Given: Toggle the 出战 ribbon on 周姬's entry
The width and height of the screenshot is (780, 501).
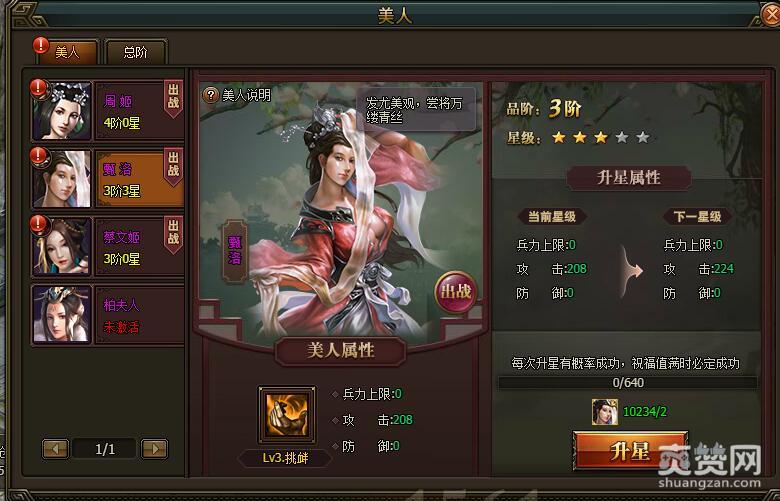Looking at the screenshot, I should pos(173,99).
